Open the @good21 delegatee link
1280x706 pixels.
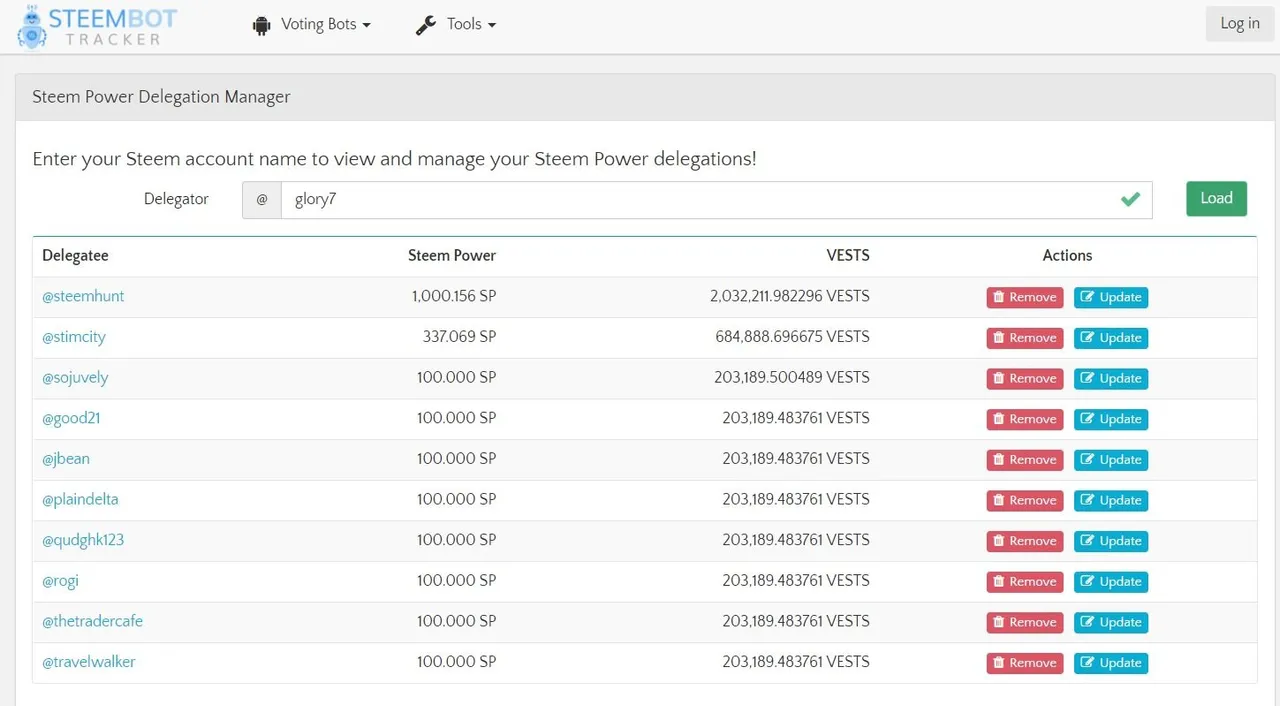pyautogui.click(x=71, y=418)
